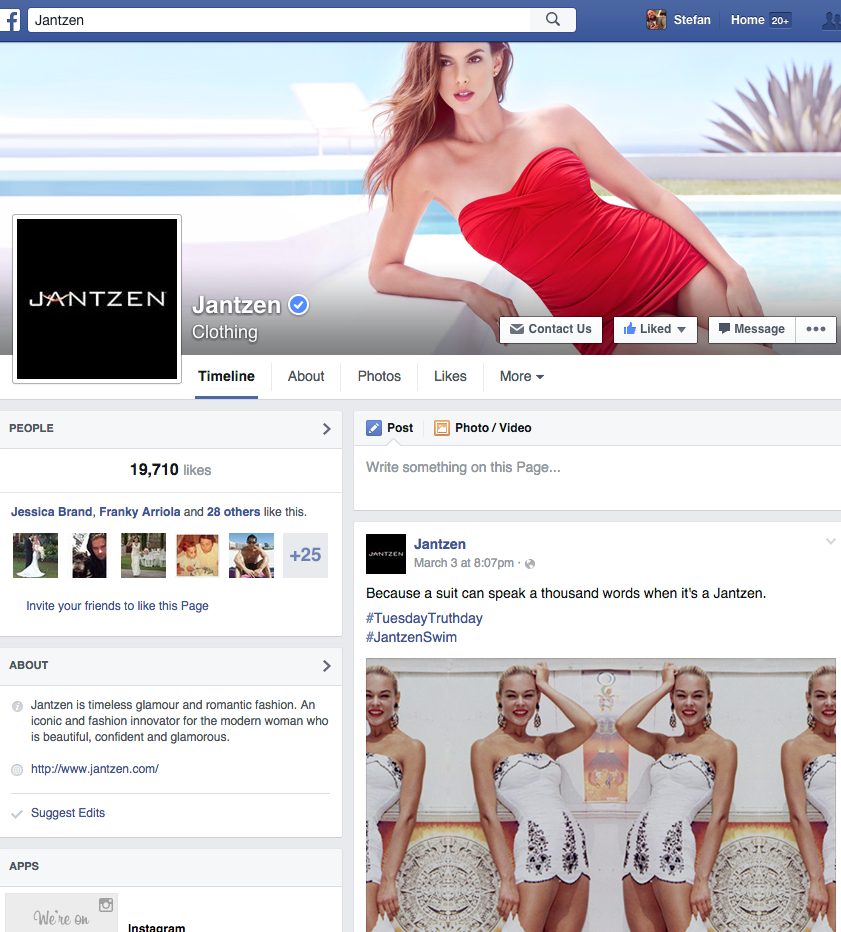
Task: Open the post options chevron menu
Action: click(x=831, y=541)
